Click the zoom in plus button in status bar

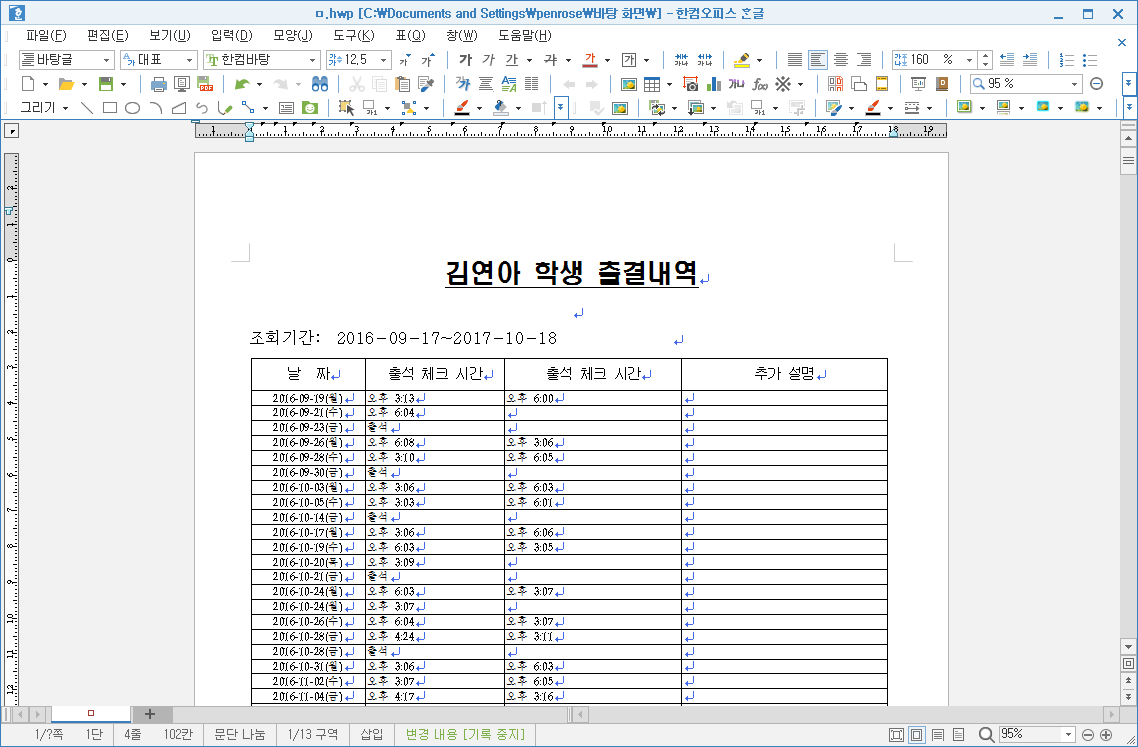tap(1106, 735)
